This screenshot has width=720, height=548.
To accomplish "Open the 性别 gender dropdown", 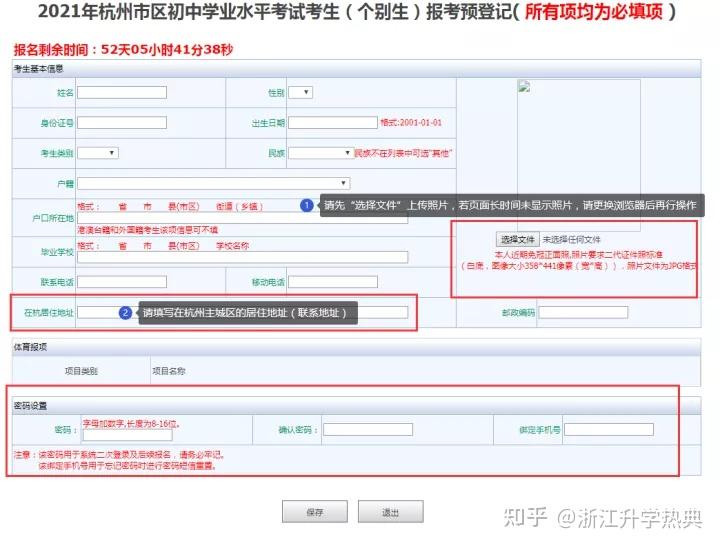I will pos(301,92).
